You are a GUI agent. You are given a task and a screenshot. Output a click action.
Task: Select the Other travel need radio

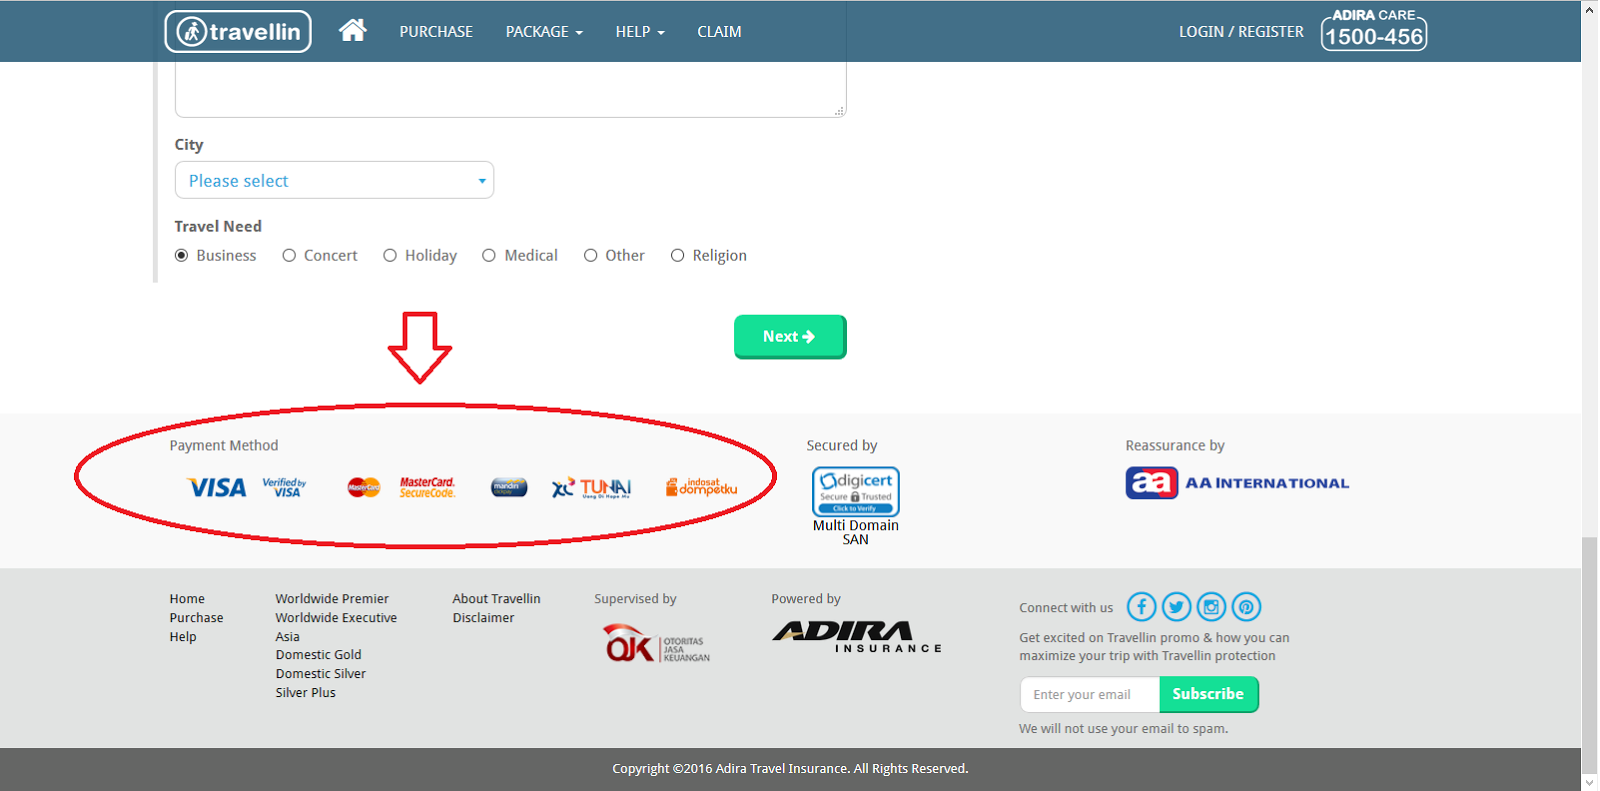coord(591,255)
